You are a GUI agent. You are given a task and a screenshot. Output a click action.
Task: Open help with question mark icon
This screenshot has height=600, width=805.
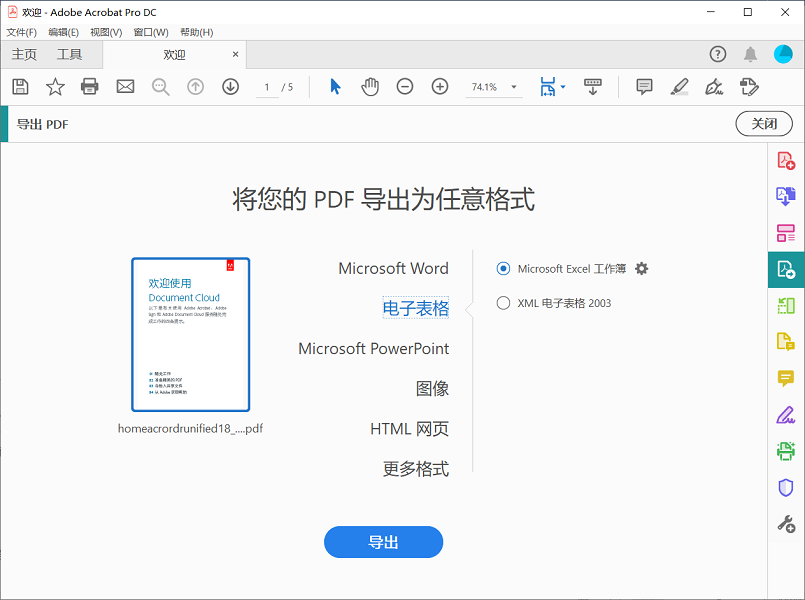(x=718, y=54)
